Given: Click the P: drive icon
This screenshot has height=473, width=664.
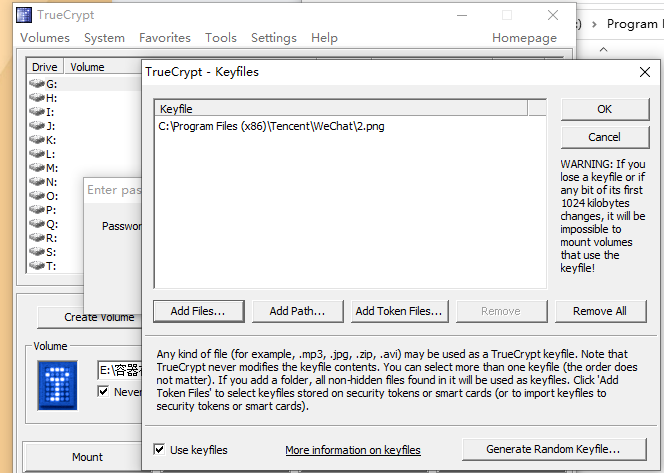Looking at the screenshot, I should click(x=37, y=210).
